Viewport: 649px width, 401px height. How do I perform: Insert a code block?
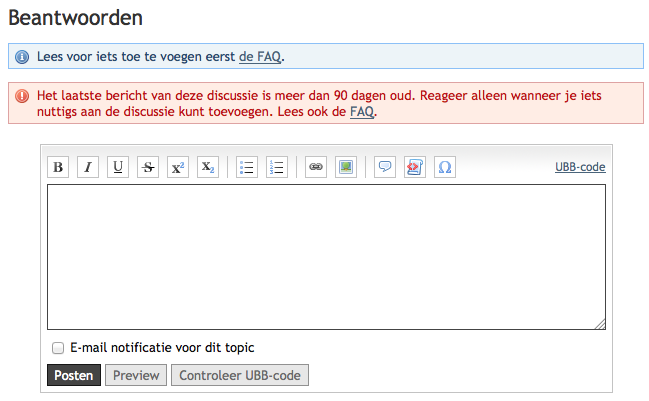coord(415,167)
